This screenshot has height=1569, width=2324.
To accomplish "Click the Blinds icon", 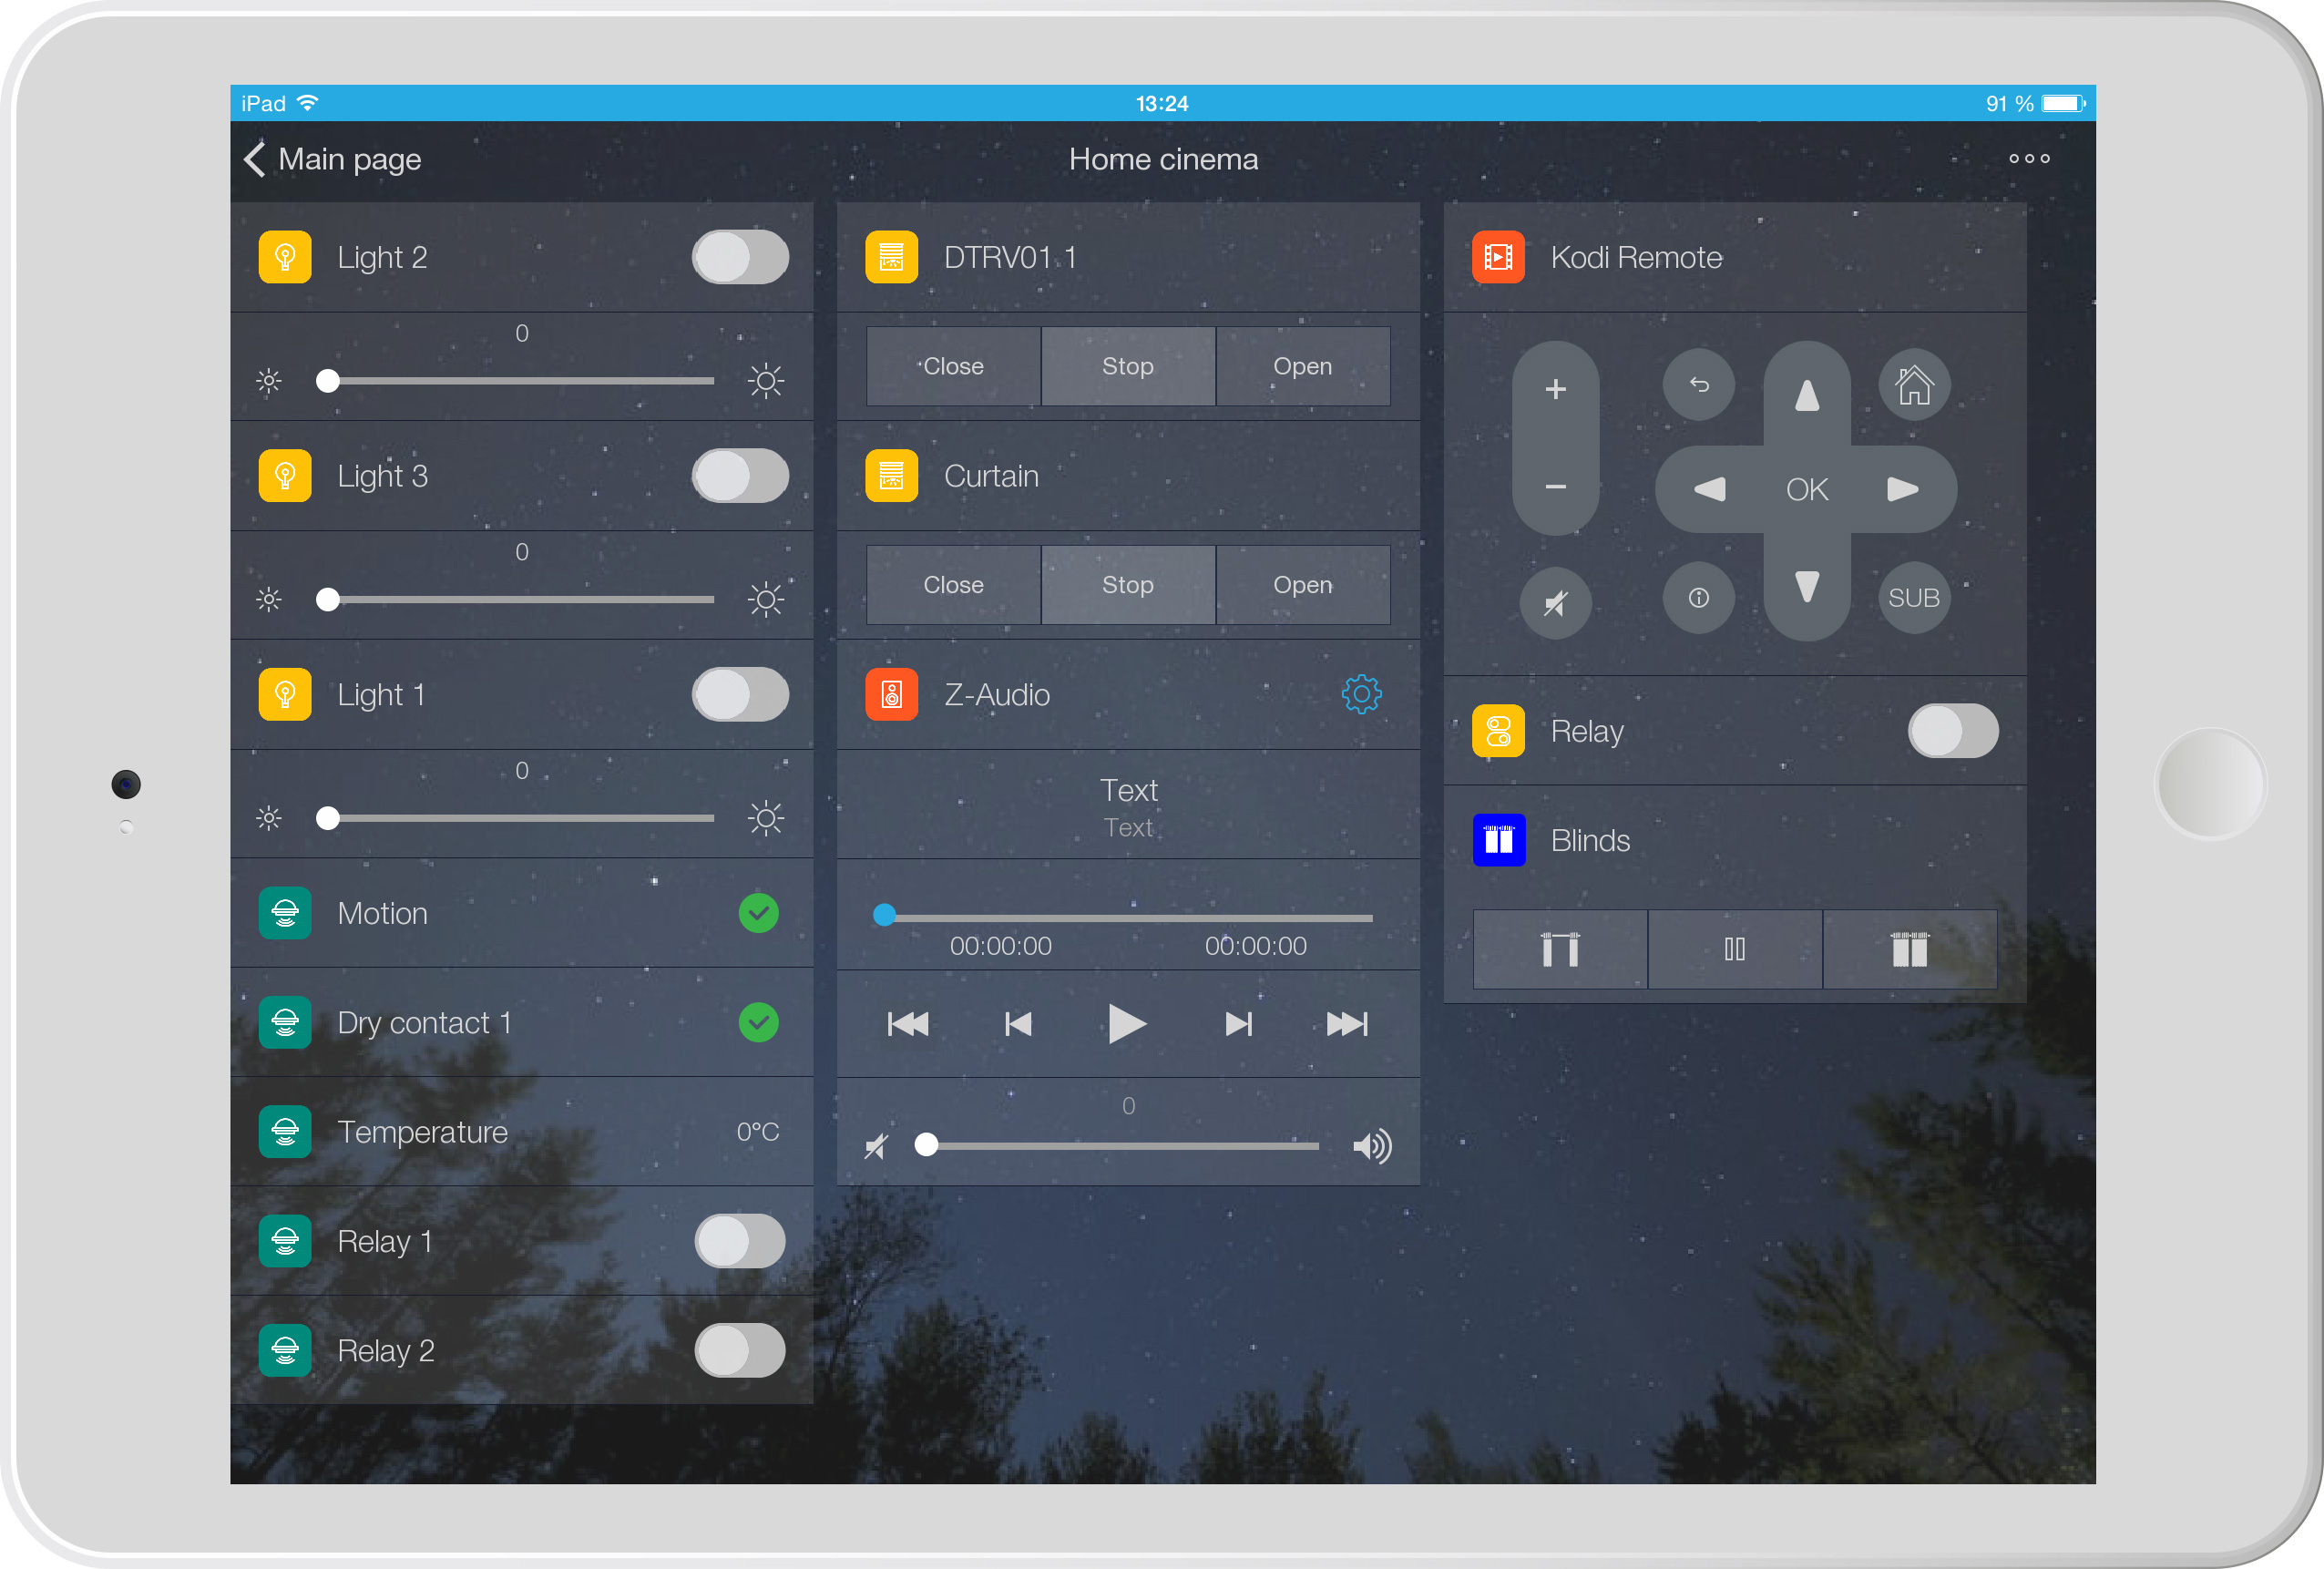I will click(x=1498, y=840).
